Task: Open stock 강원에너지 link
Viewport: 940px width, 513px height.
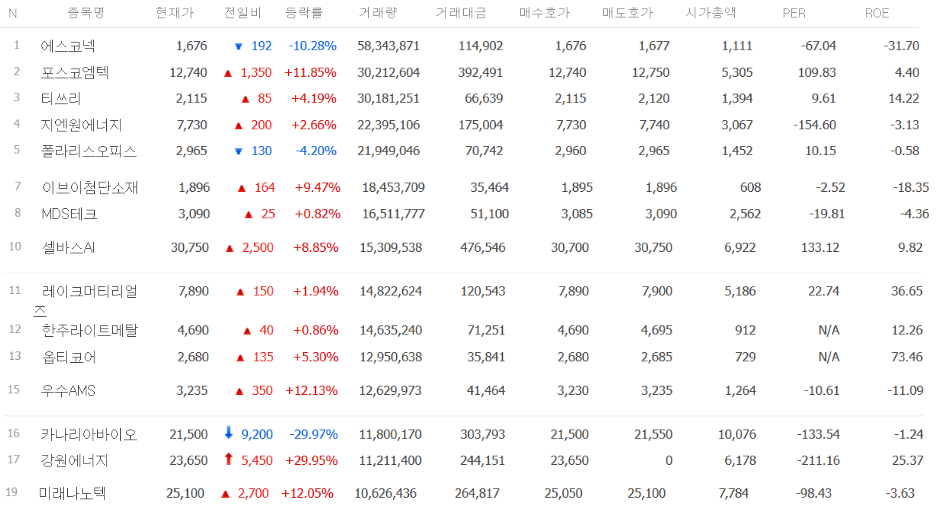Action: 74,461
